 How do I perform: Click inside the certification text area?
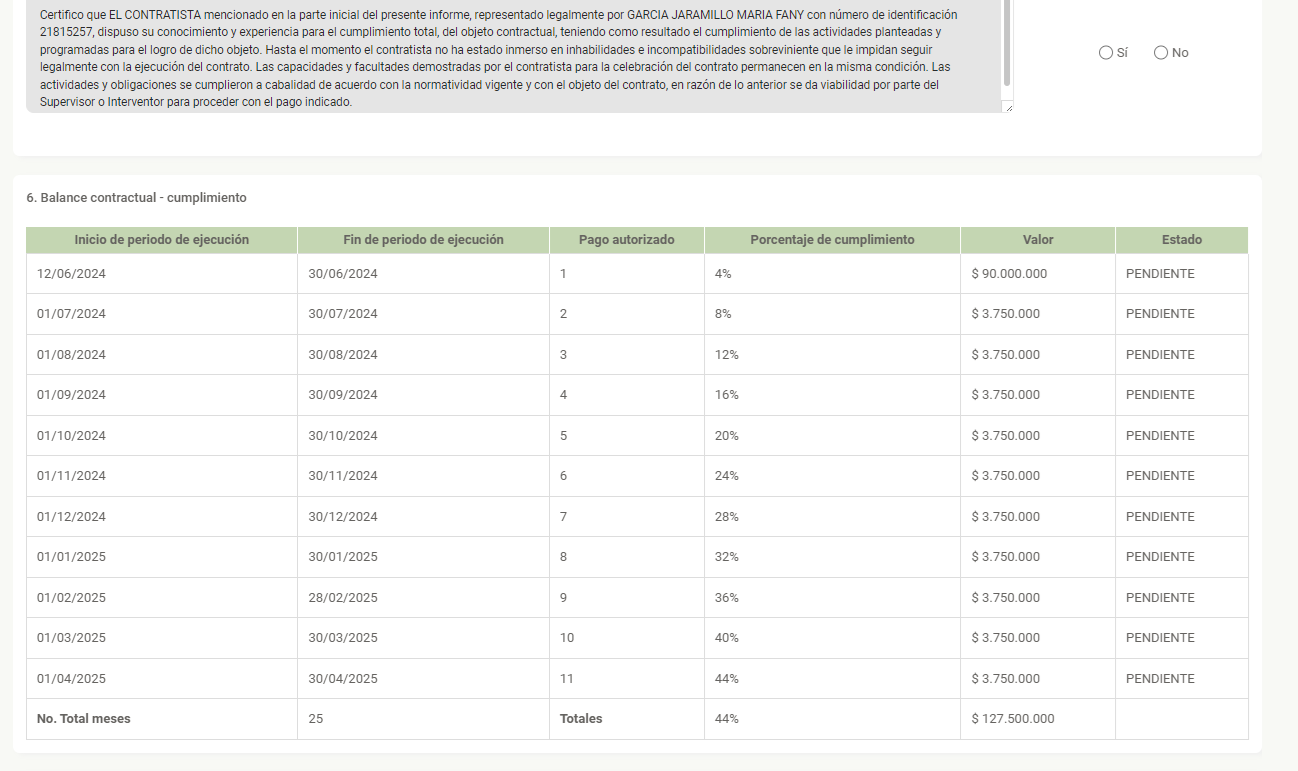513,56
